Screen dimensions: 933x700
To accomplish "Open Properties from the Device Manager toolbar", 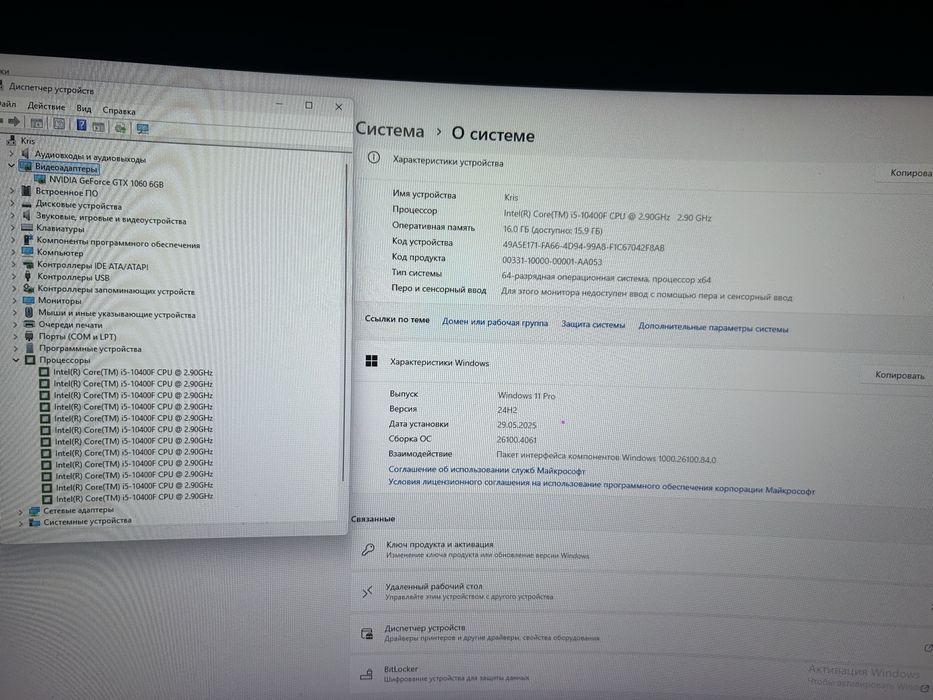I will 59,124.
